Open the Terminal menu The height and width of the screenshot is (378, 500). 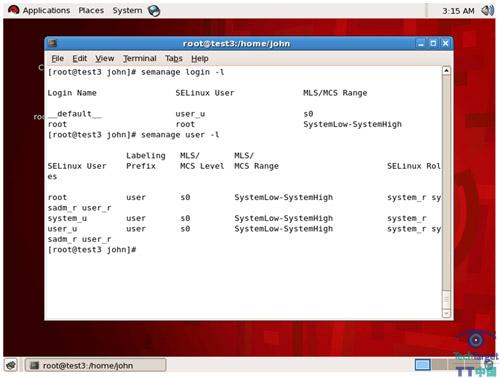(x=140, y=59)
